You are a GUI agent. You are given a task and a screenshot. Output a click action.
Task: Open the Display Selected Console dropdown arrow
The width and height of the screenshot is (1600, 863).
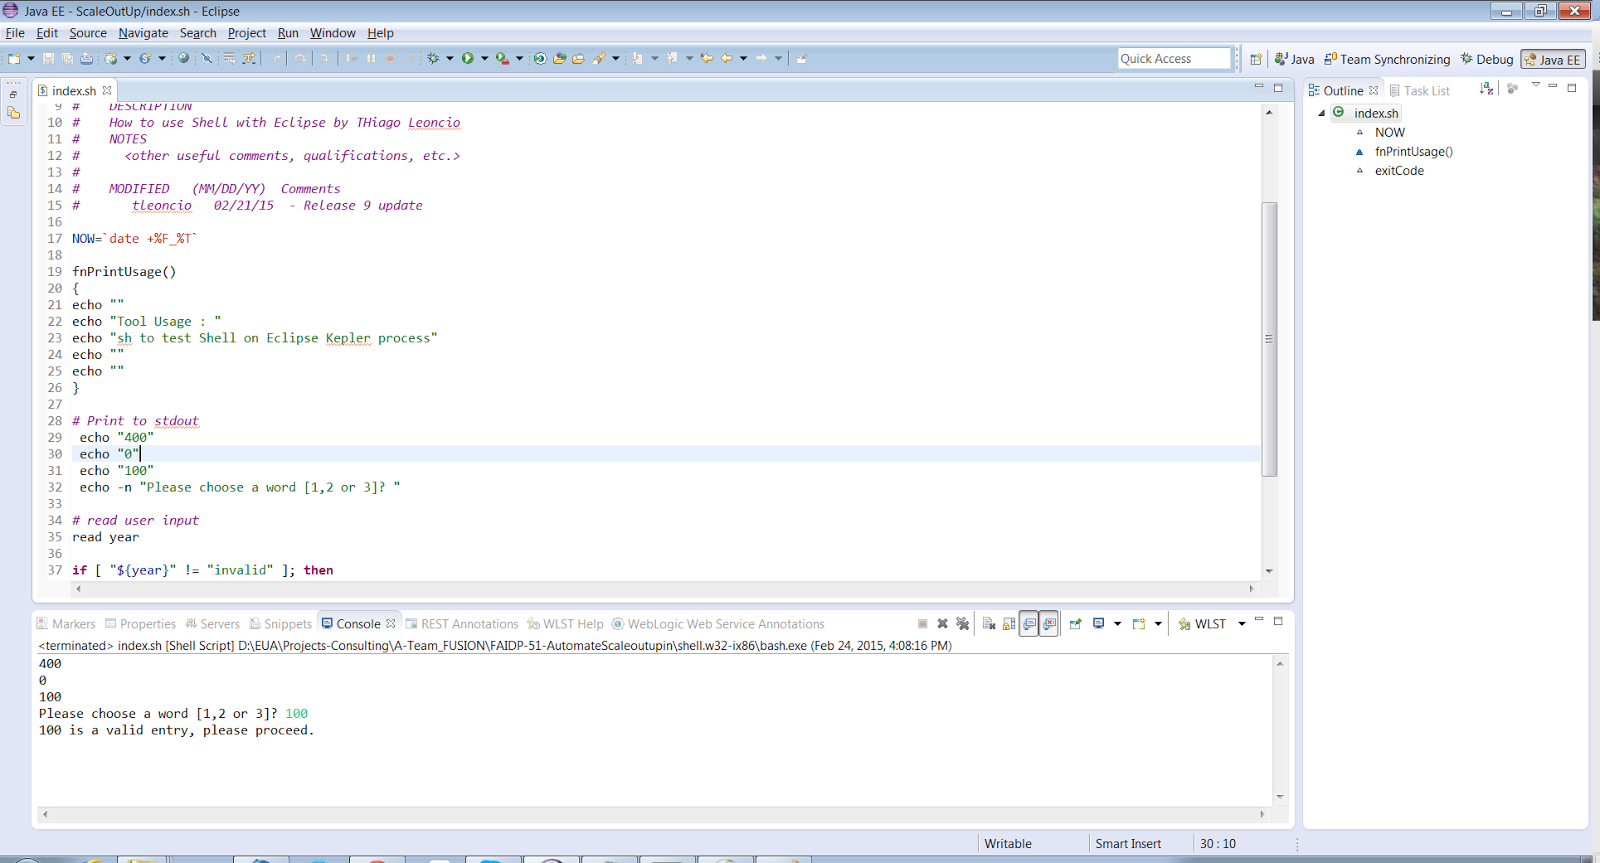tap(1117, 623)
